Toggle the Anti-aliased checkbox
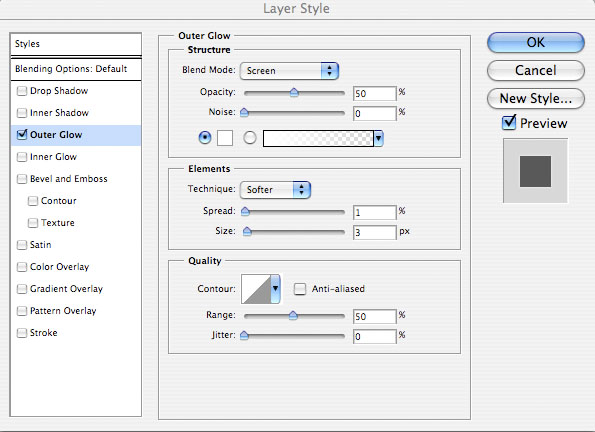Viewport: 595px width, 432px height. [300, 289]
